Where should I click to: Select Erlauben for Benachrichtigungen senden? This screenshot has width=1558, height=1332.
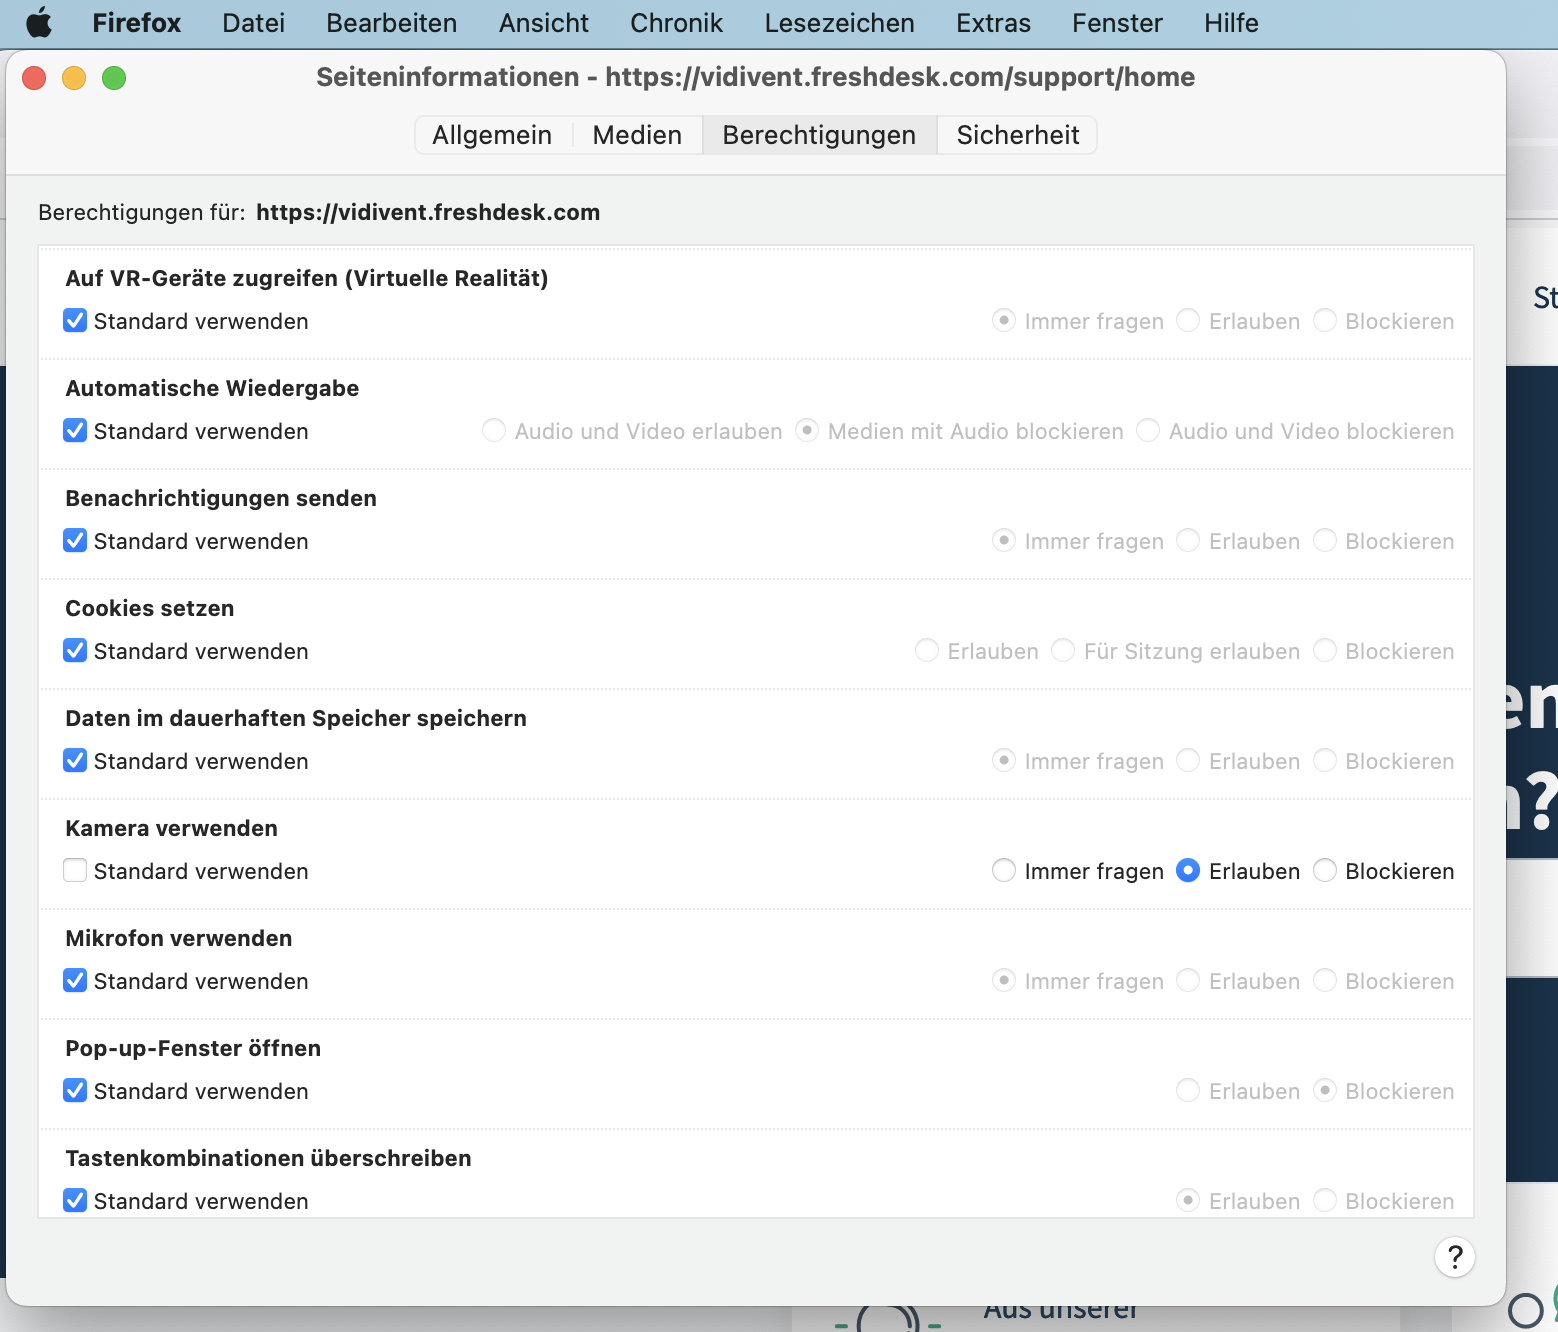(1188, 540)
